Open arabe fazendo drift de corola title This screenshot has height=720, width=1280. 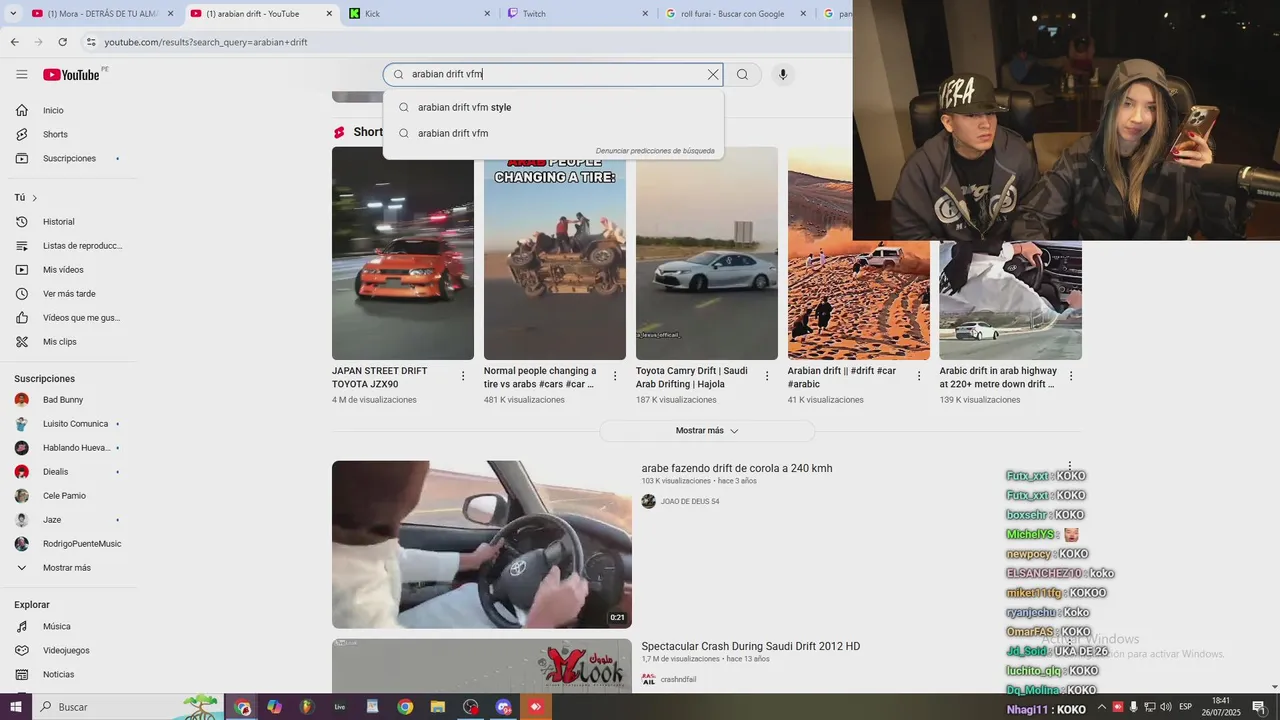pos(737,468)
